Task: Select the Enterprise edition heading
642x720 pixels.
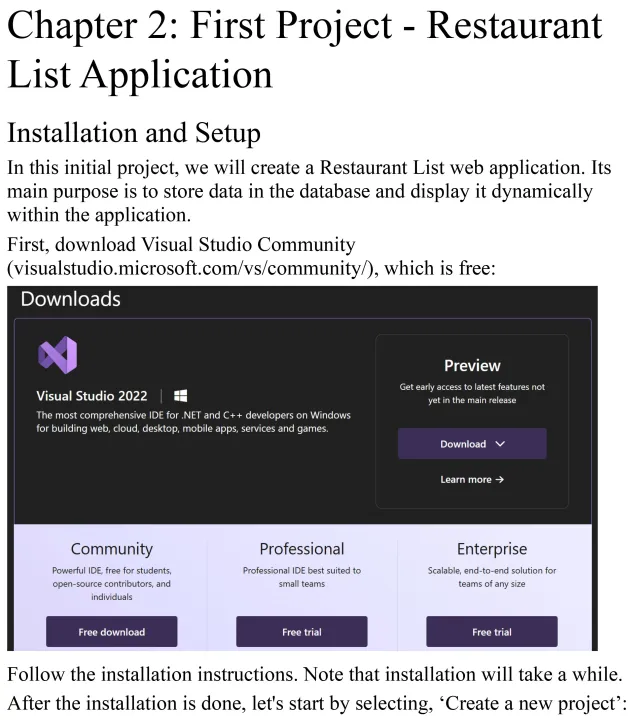Action: tap(491, 549)
